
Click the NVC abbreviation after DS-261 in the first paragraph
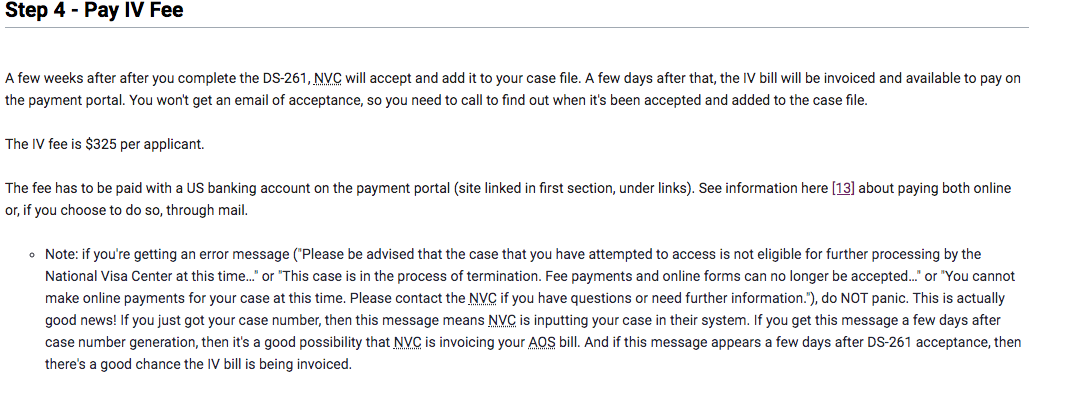point(327,79)
